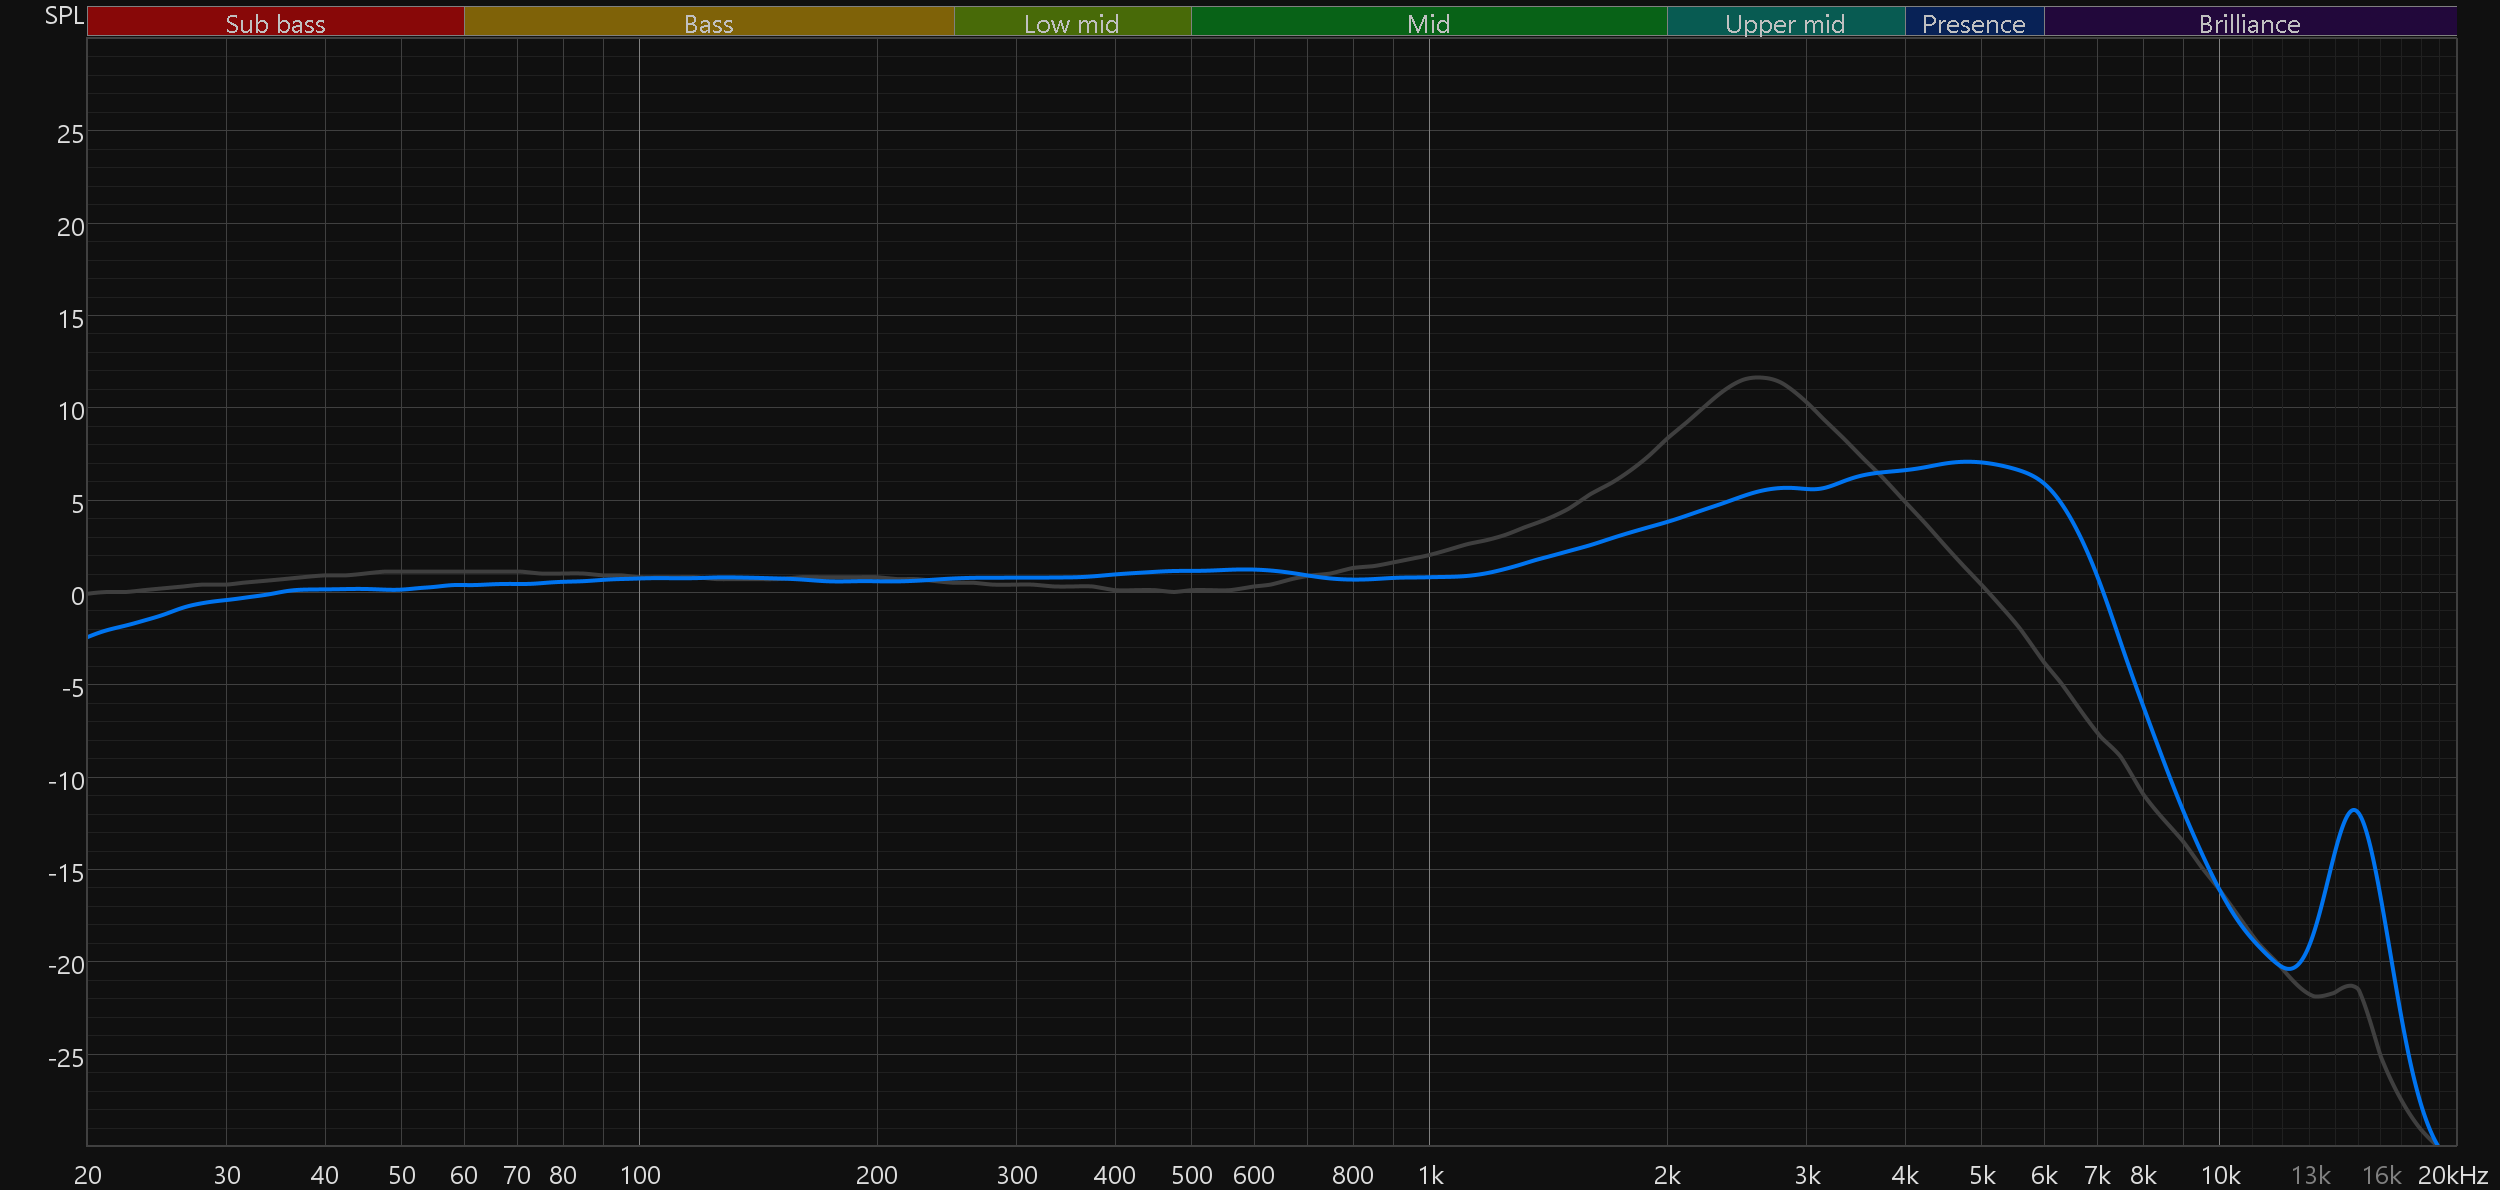Click the 20kHz label on frequency axis
Screen dimensions: 2500x1190
coord(2452,1175)
